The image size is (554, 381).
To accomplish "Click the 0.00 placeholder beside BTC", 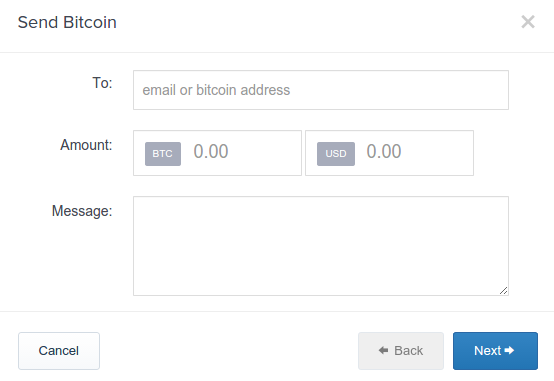I will pos(211,151).
